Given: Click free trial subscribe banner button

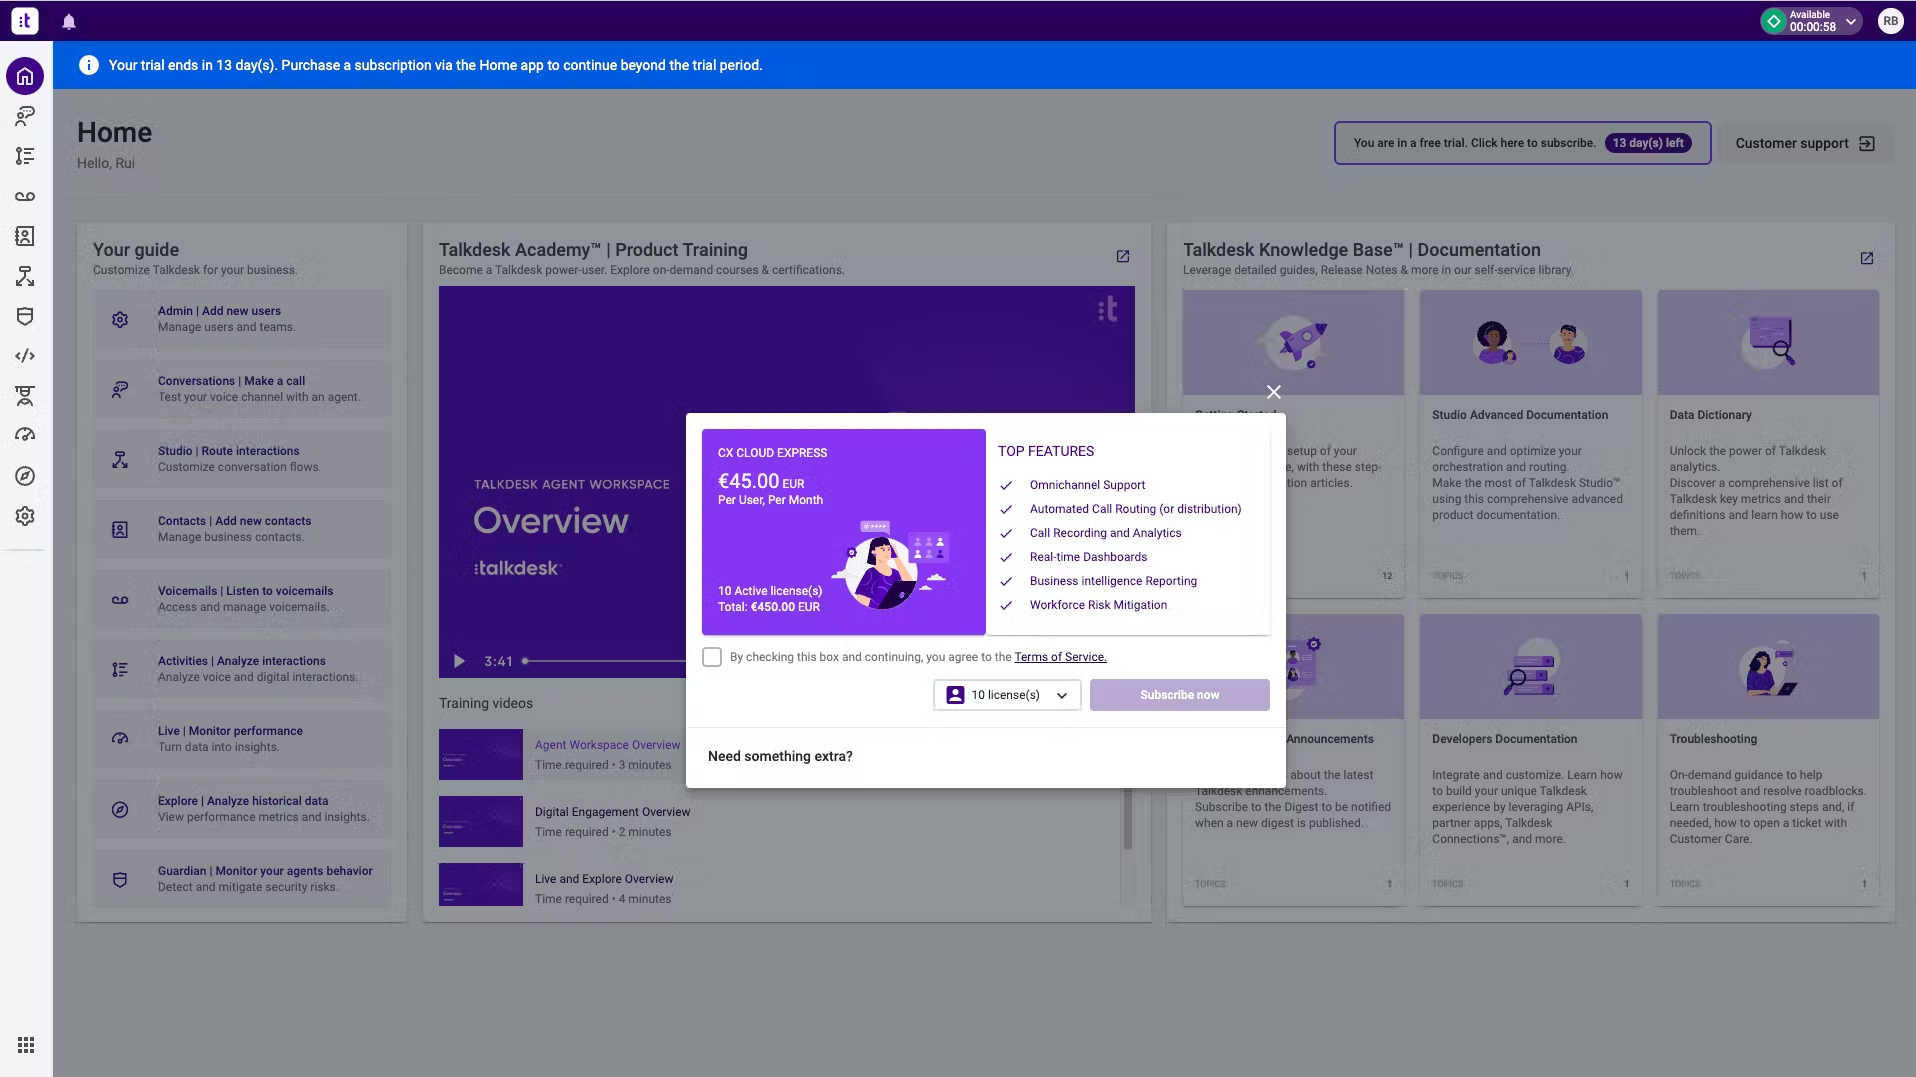Looking at the screenshot, I should point(1522,143).
